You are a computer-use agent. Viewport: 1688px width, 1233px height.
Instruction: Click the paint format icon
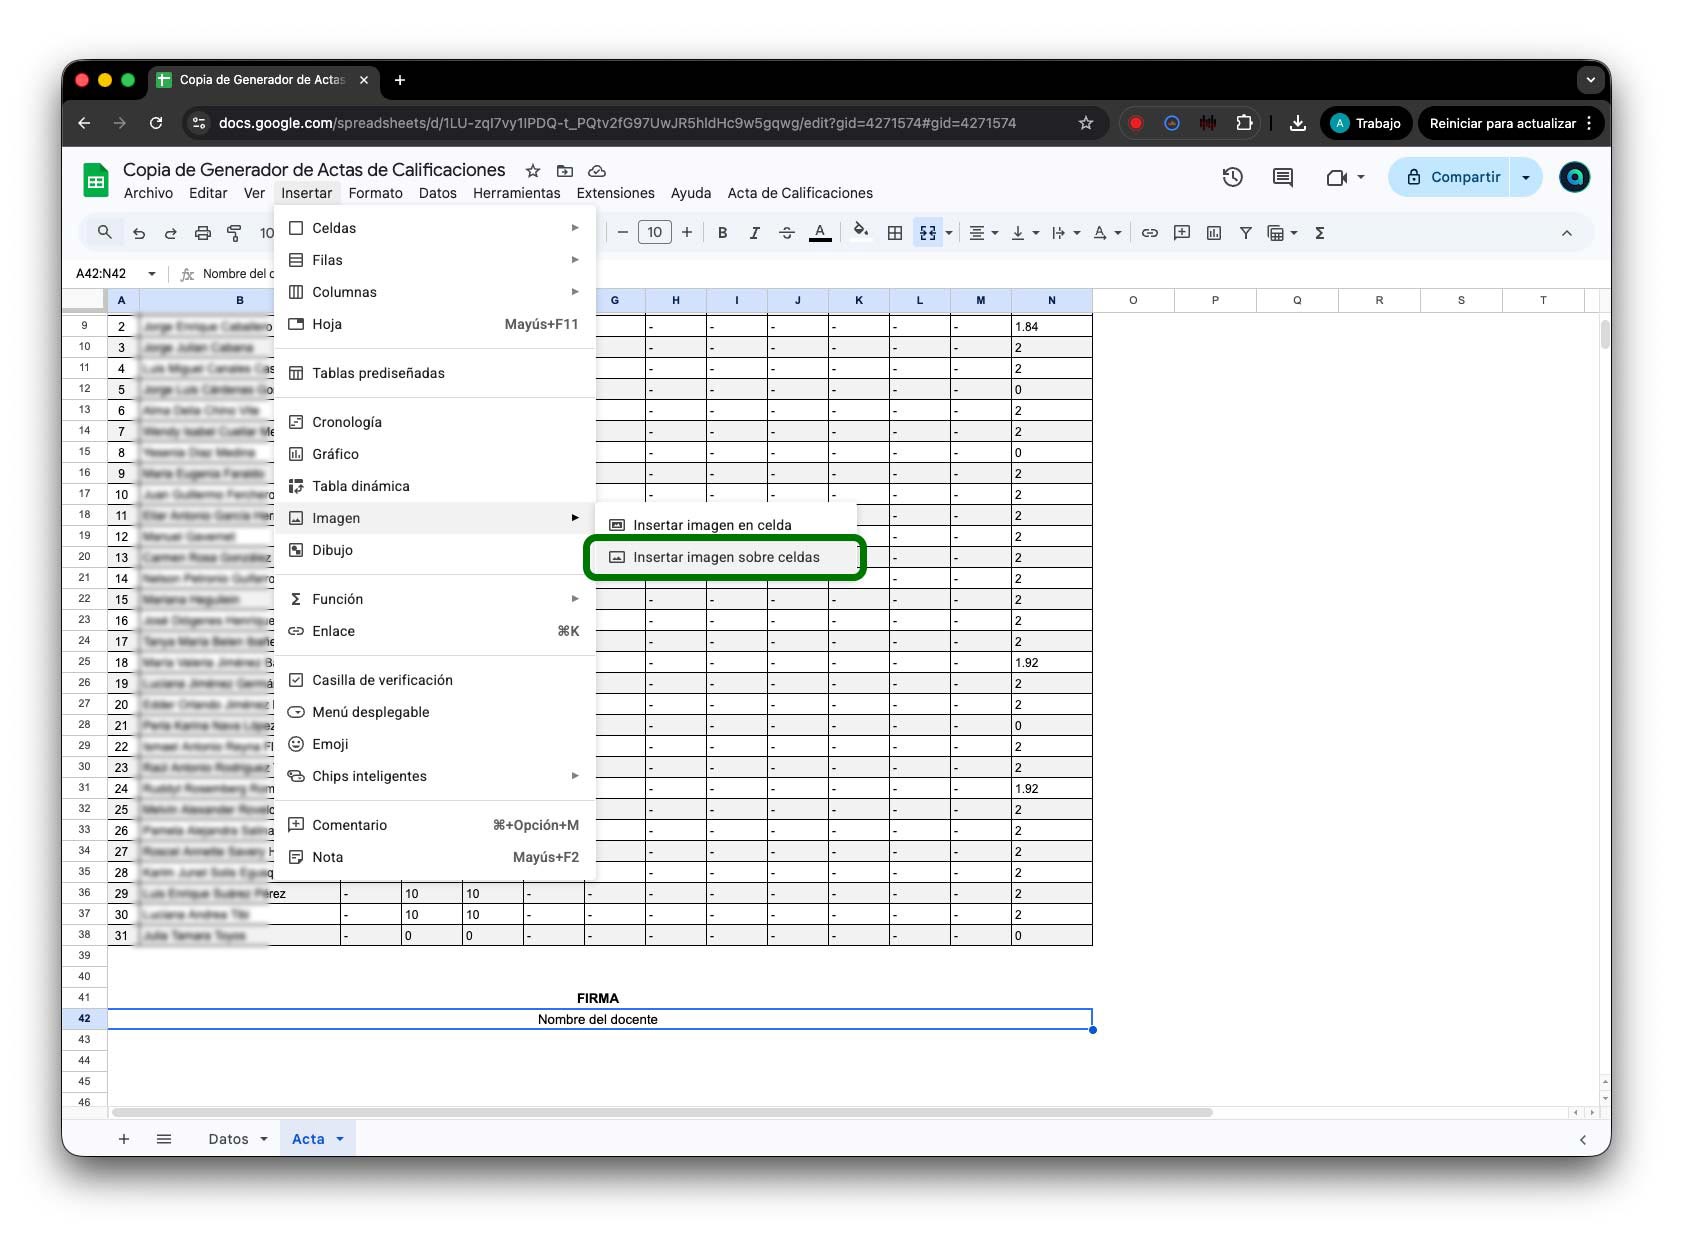click(234, 233)
